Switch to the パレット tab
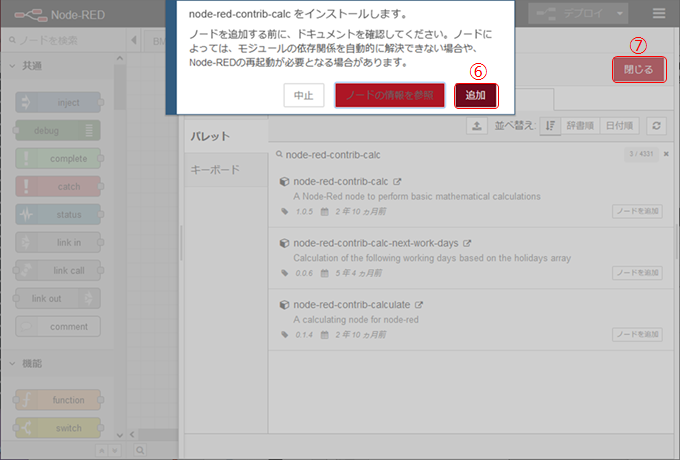Image resolution: width=680 pixels, height=460 pixels. point(211,136)
